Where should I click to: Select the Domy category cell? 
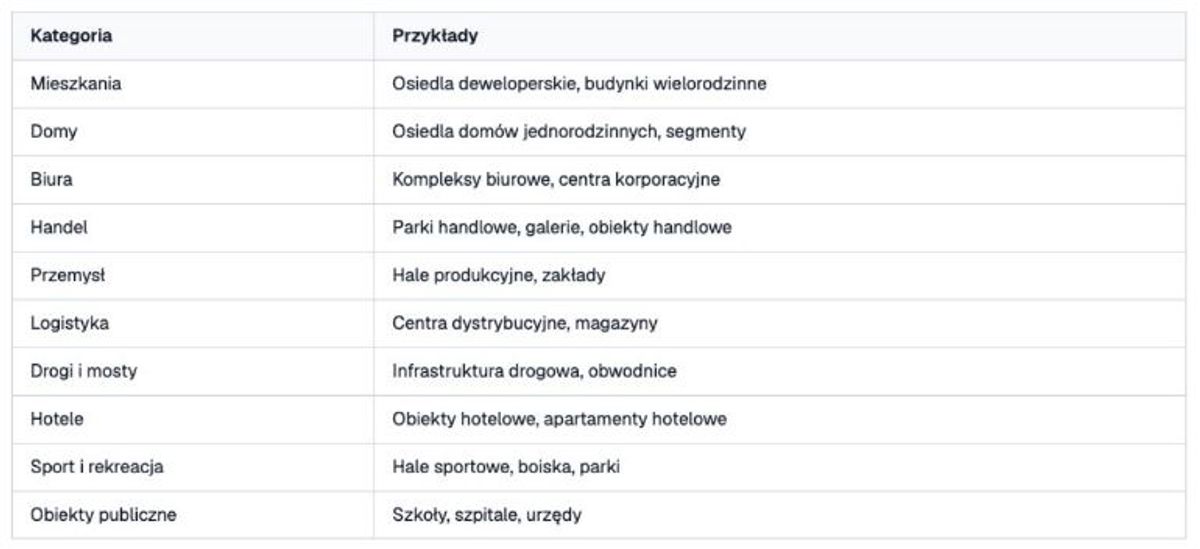click(x=193, y=132)
